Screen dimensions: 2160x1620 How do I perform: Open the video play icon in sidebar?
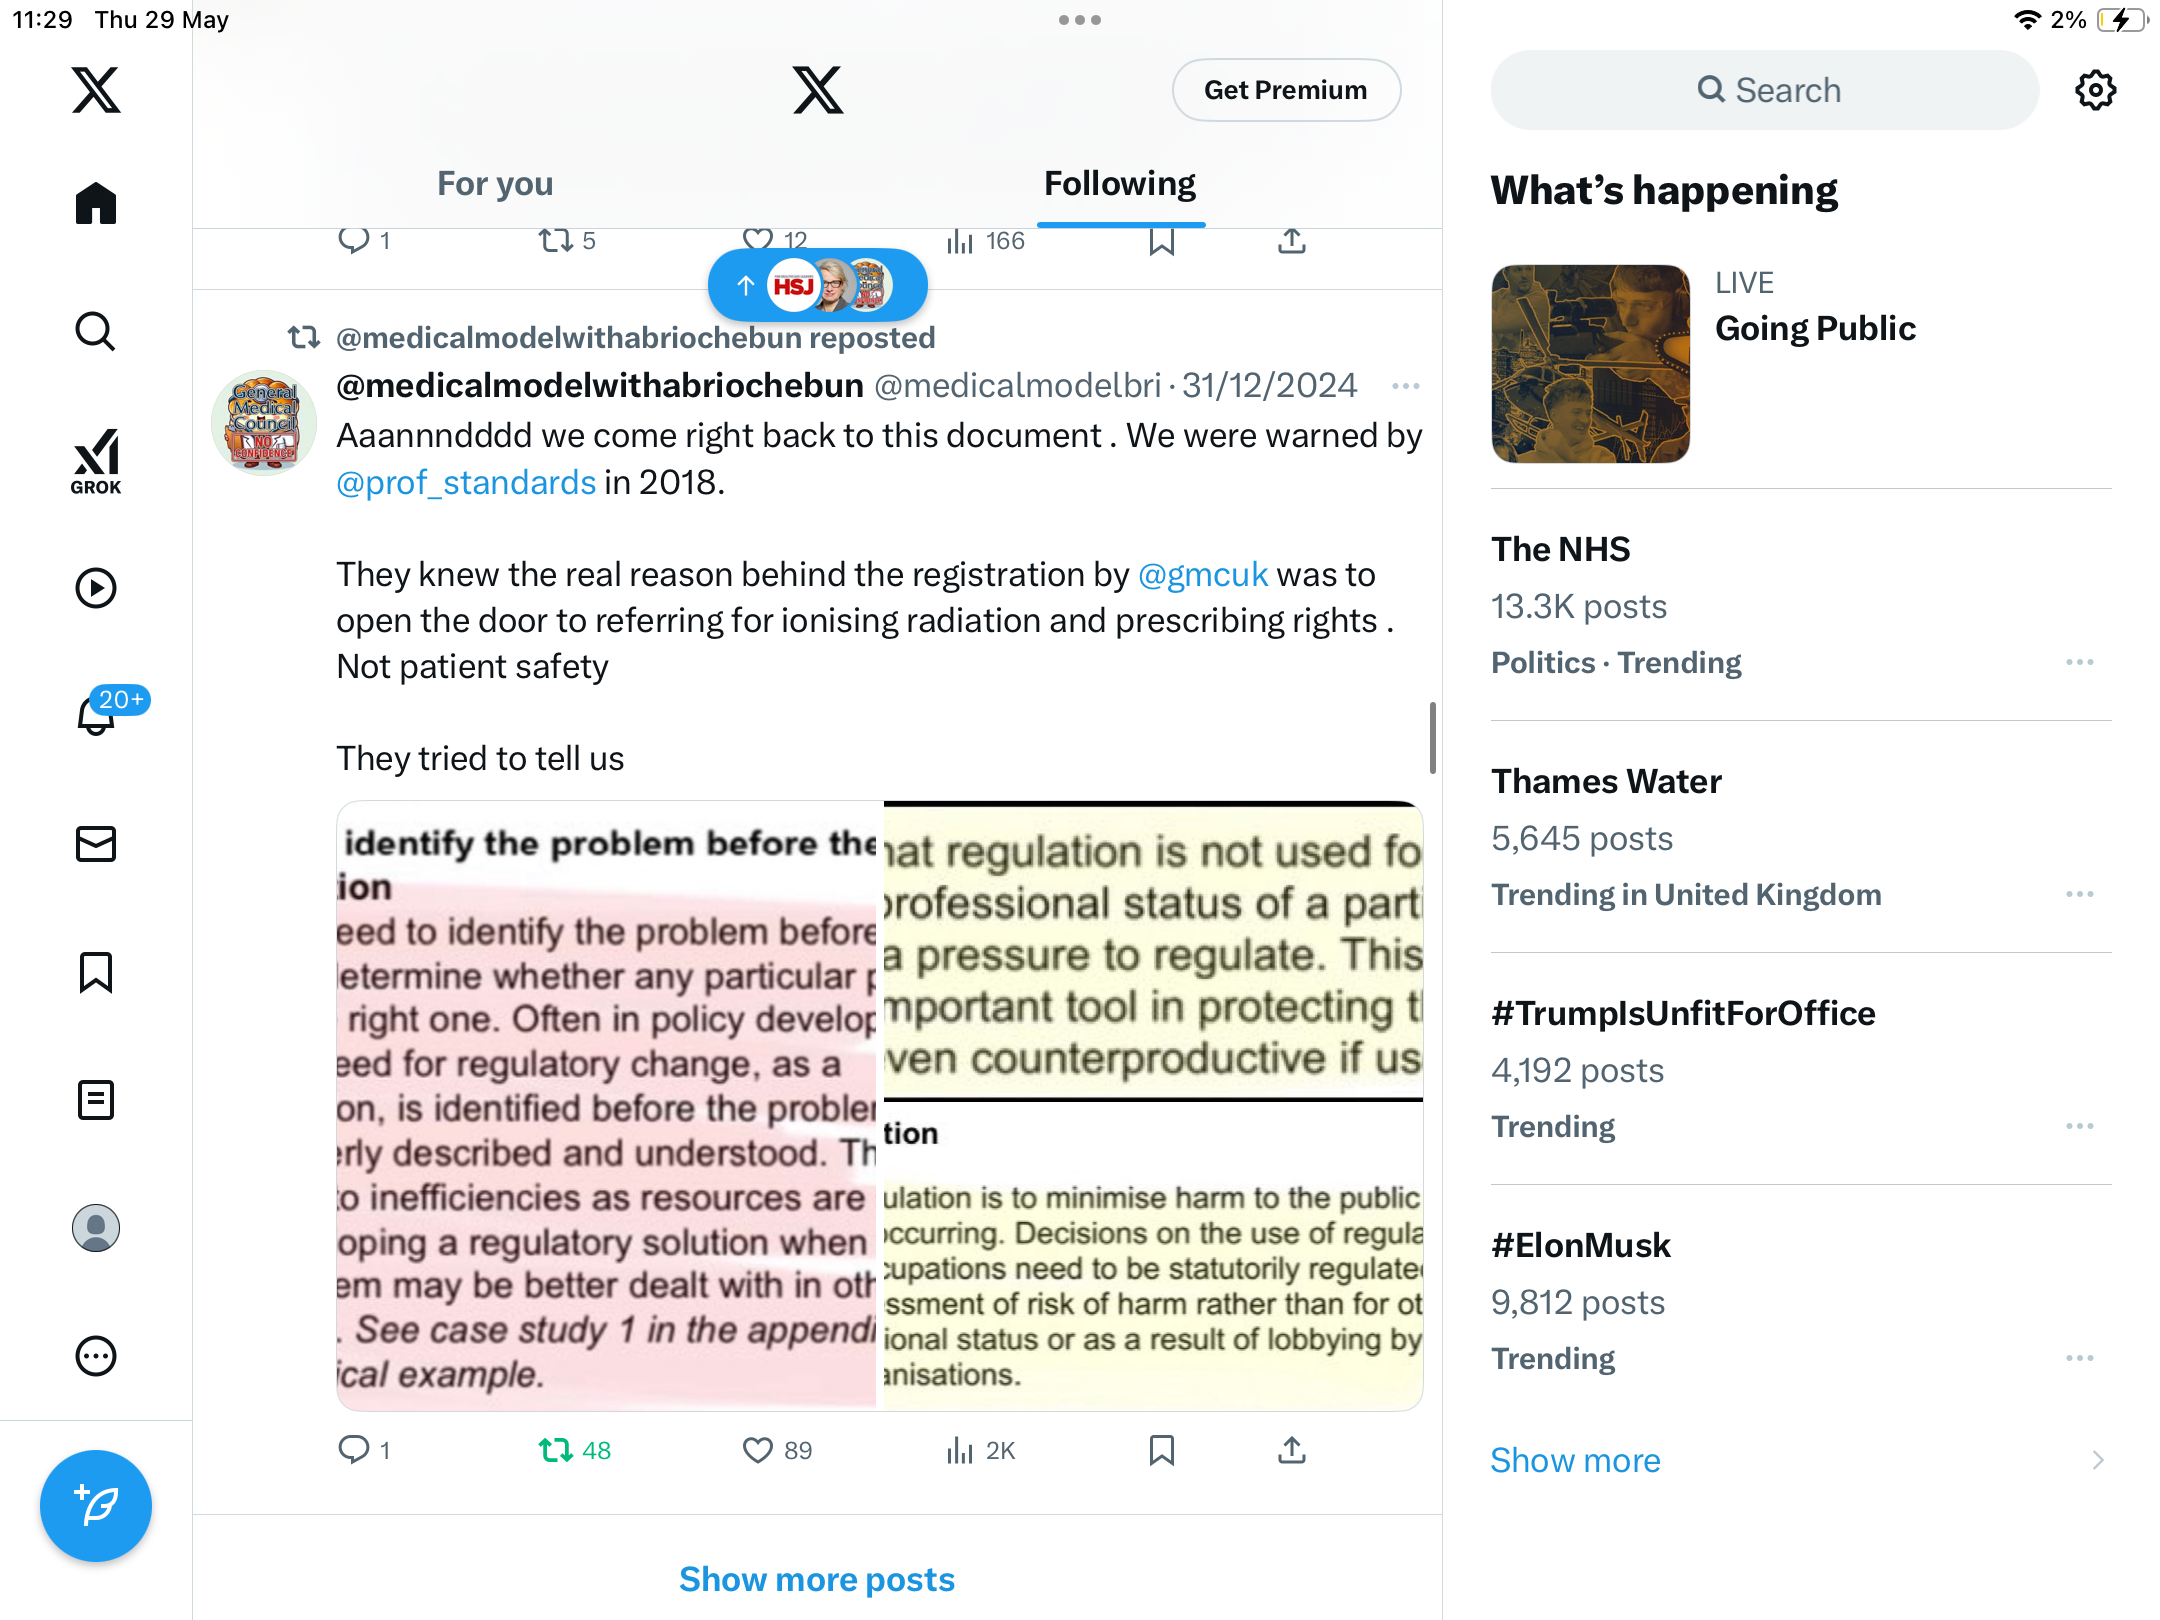click(96, 588)
